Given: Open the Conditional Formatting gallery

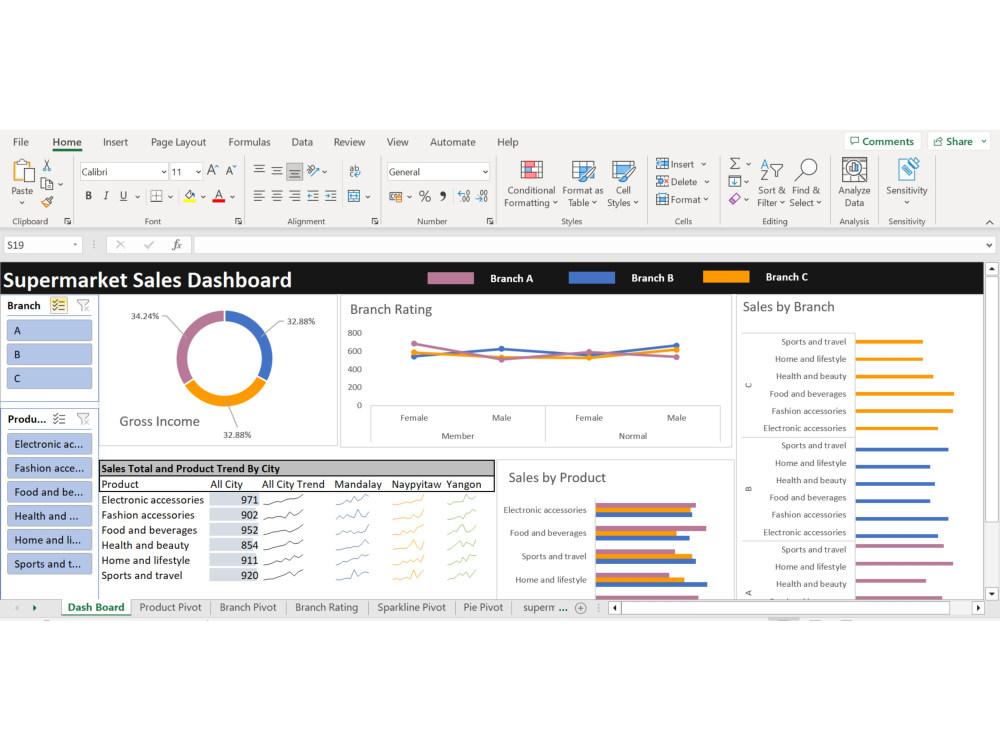Looking at the screenshot, I should coord(530,182).
